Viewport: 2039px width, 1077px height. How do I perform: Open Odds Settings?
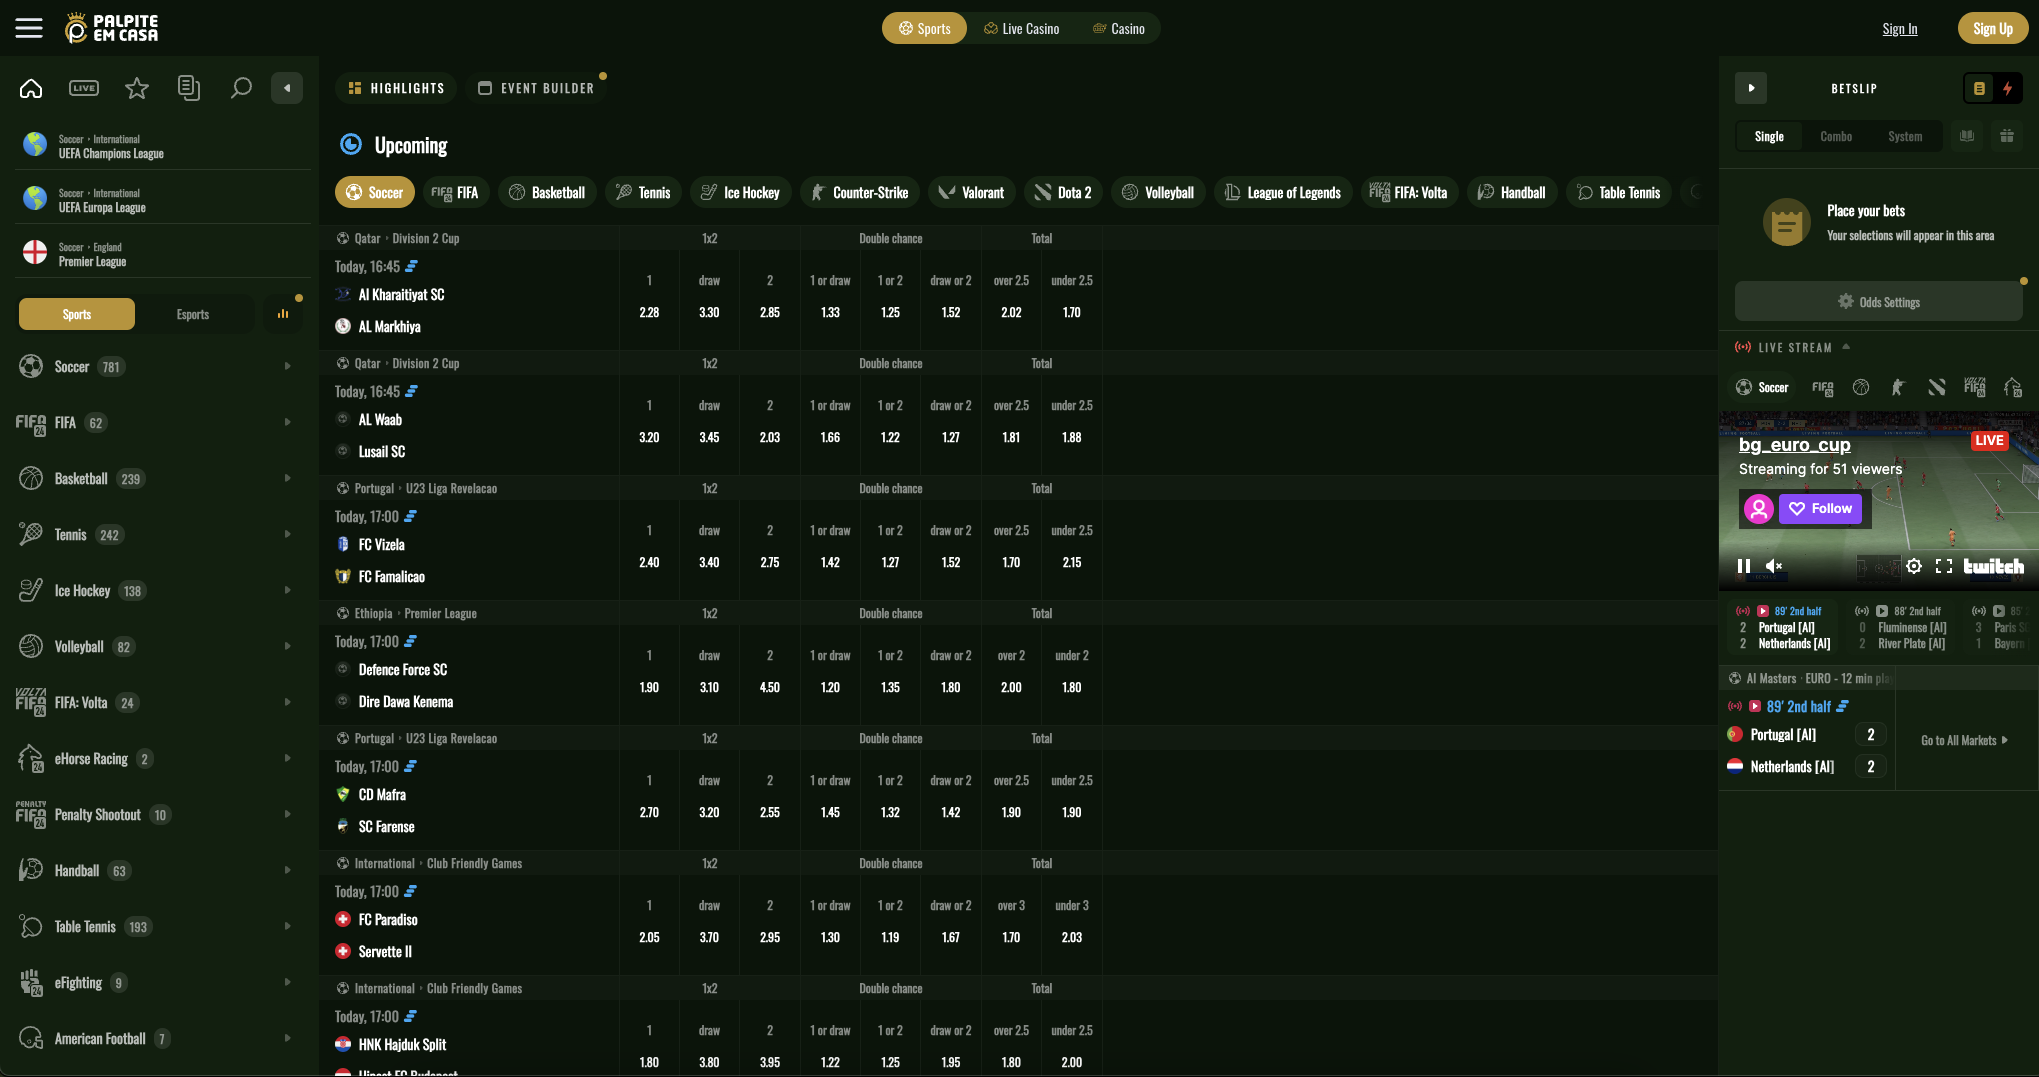(1878, 301)
